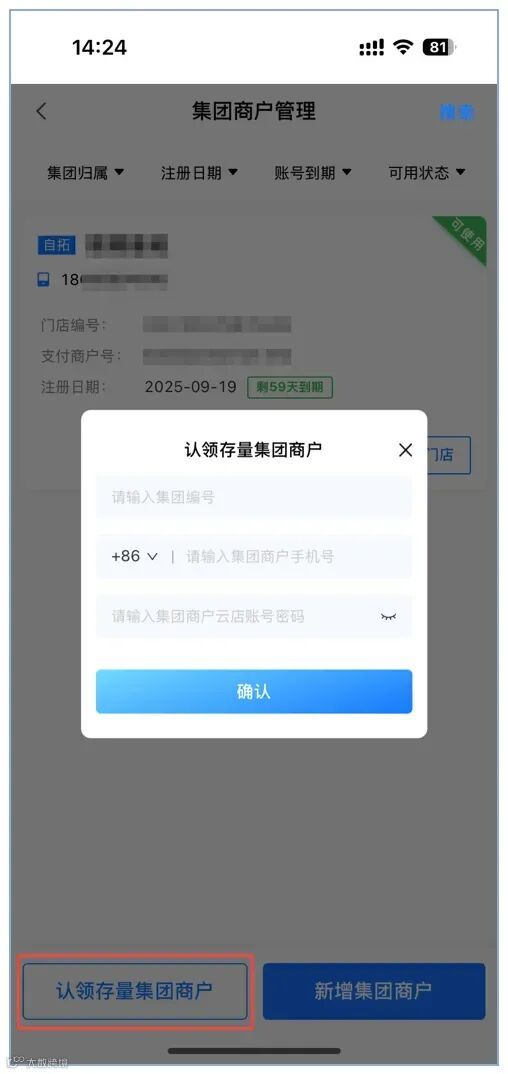Tap the 剩59天到期 expiry badge

[x=290, y=387]
